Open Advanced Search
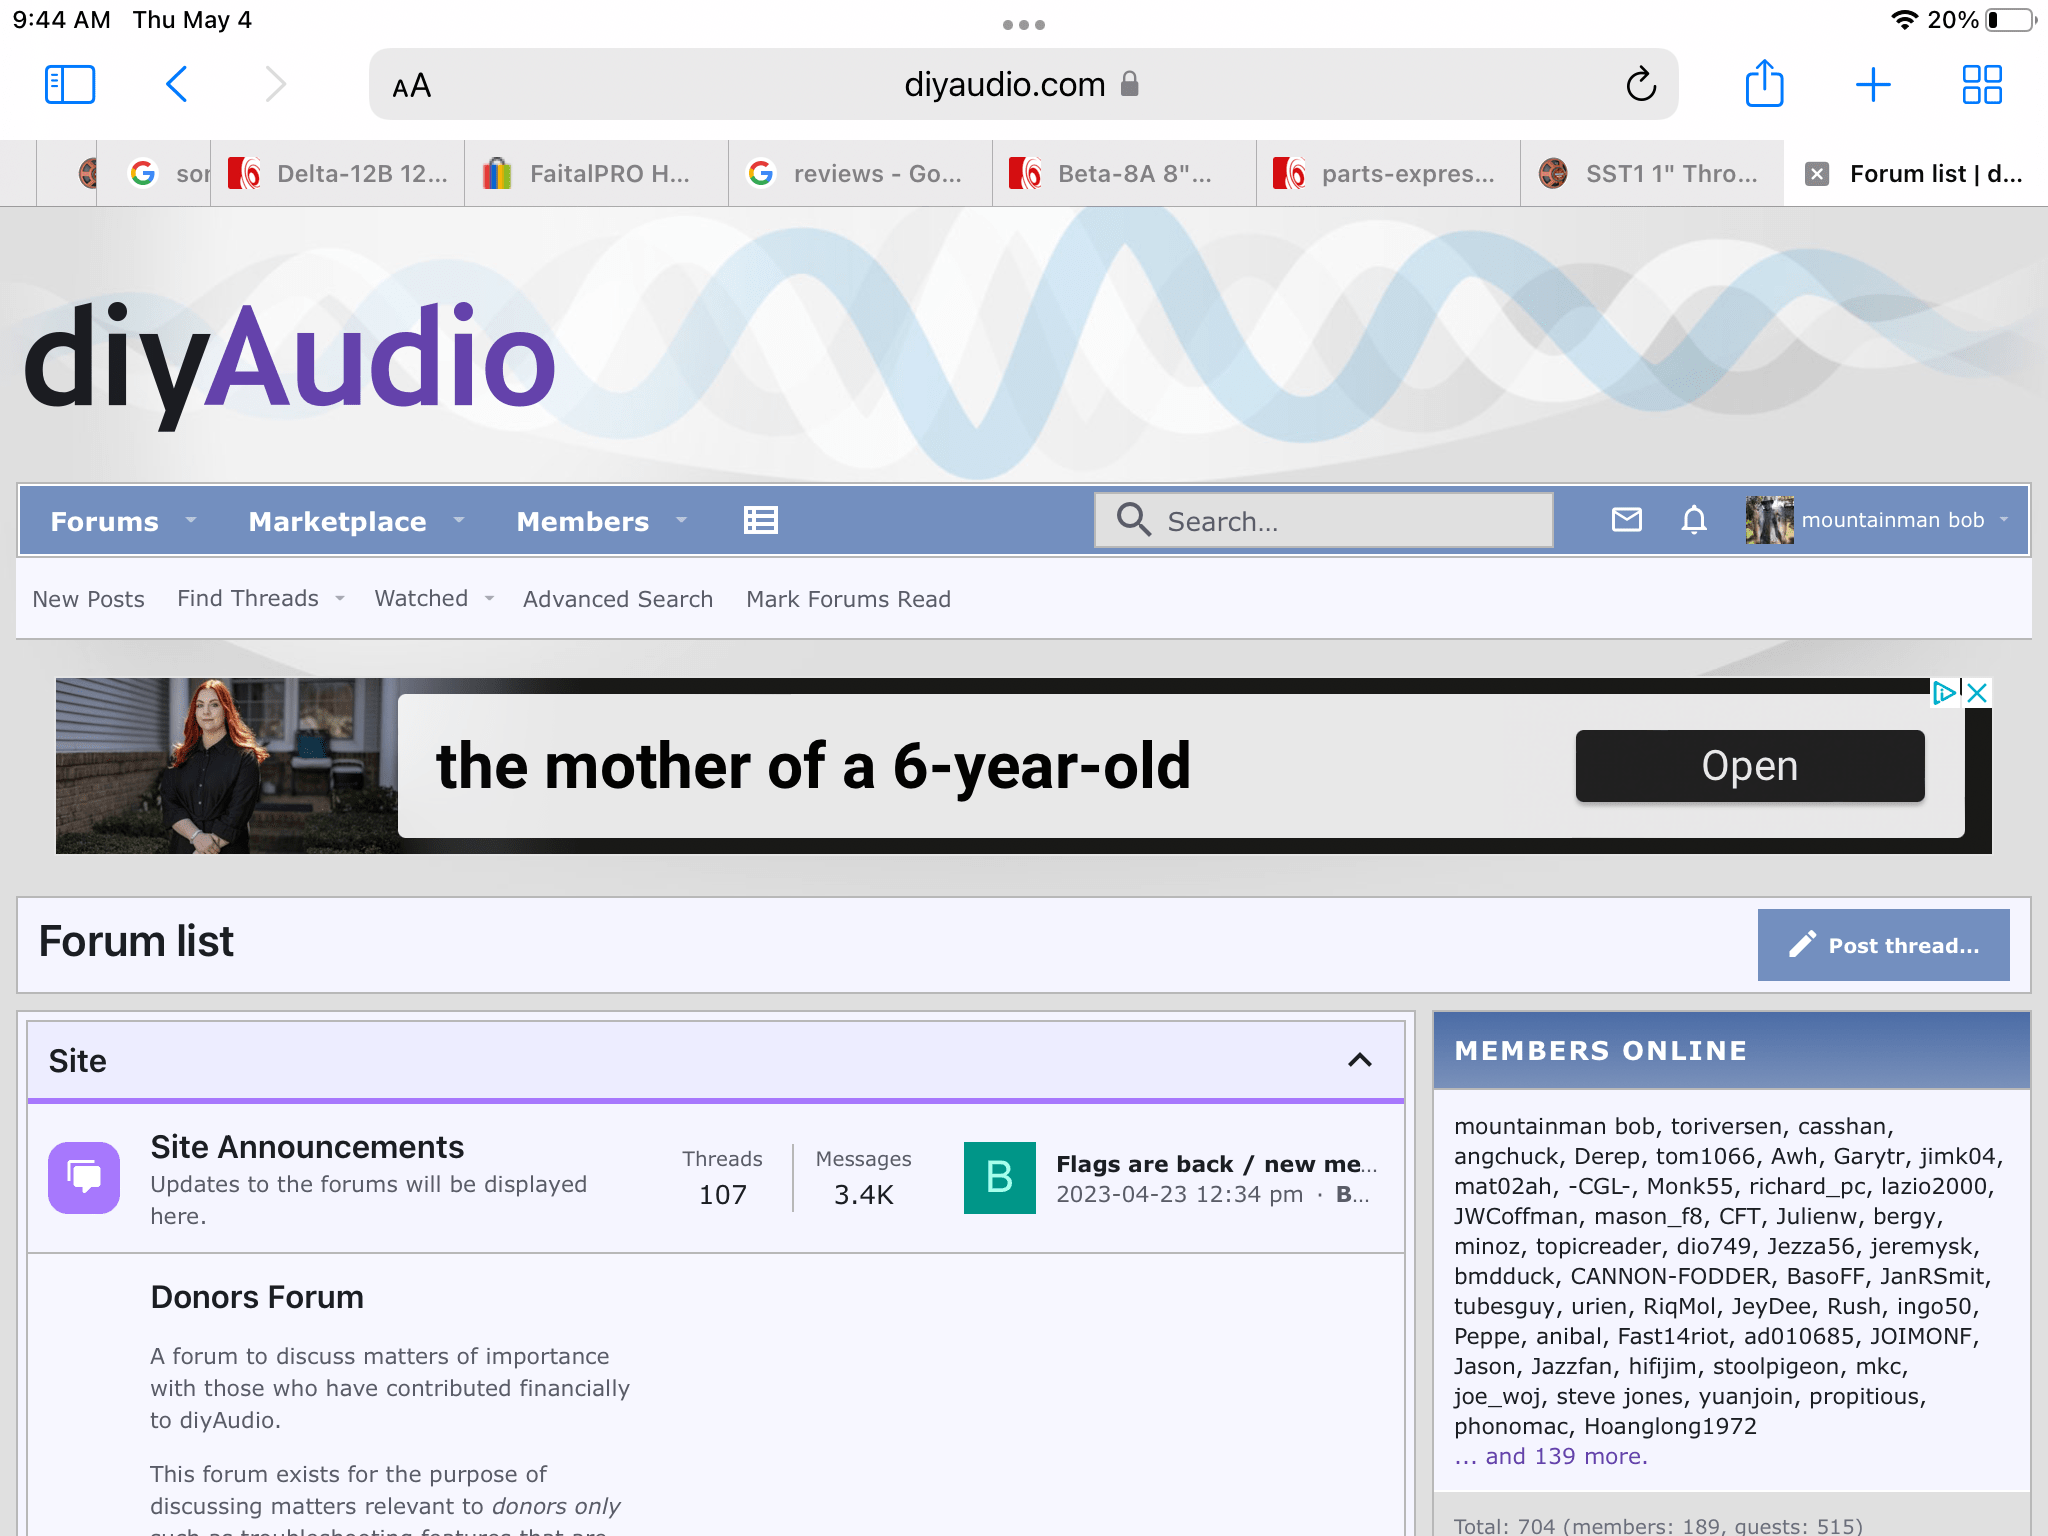The height and width of the screenshot is (1536, 2048). [618, 599]
